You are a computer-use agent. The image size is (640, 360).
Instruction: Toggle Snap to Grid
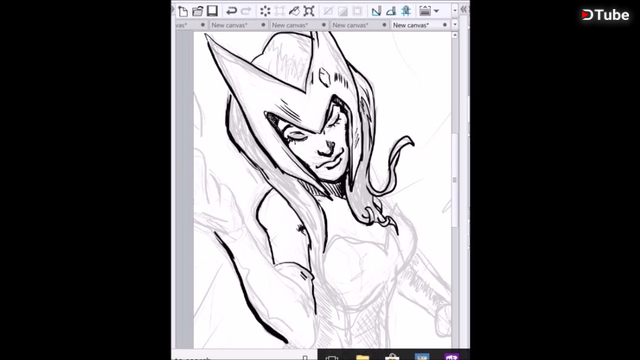pyautogui.click(x=406, y=11)
